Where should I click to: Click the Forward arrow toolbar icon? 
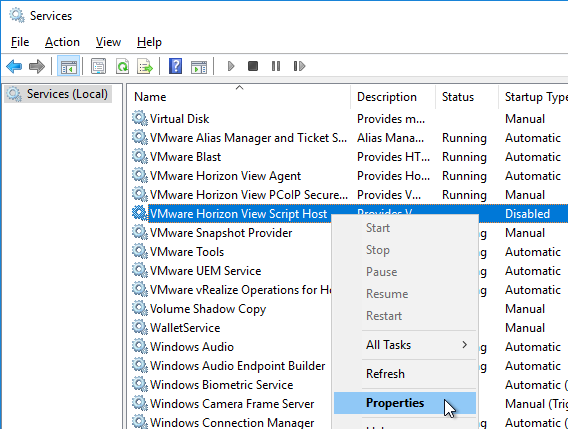point(37,67)
